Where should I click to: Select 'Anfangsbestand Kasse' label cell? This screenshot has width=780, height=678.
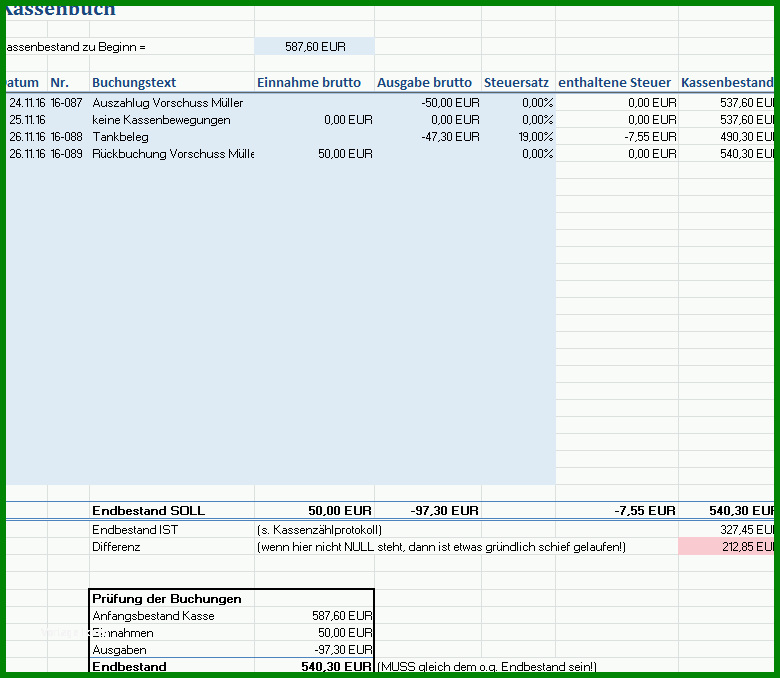coord(172,616)
